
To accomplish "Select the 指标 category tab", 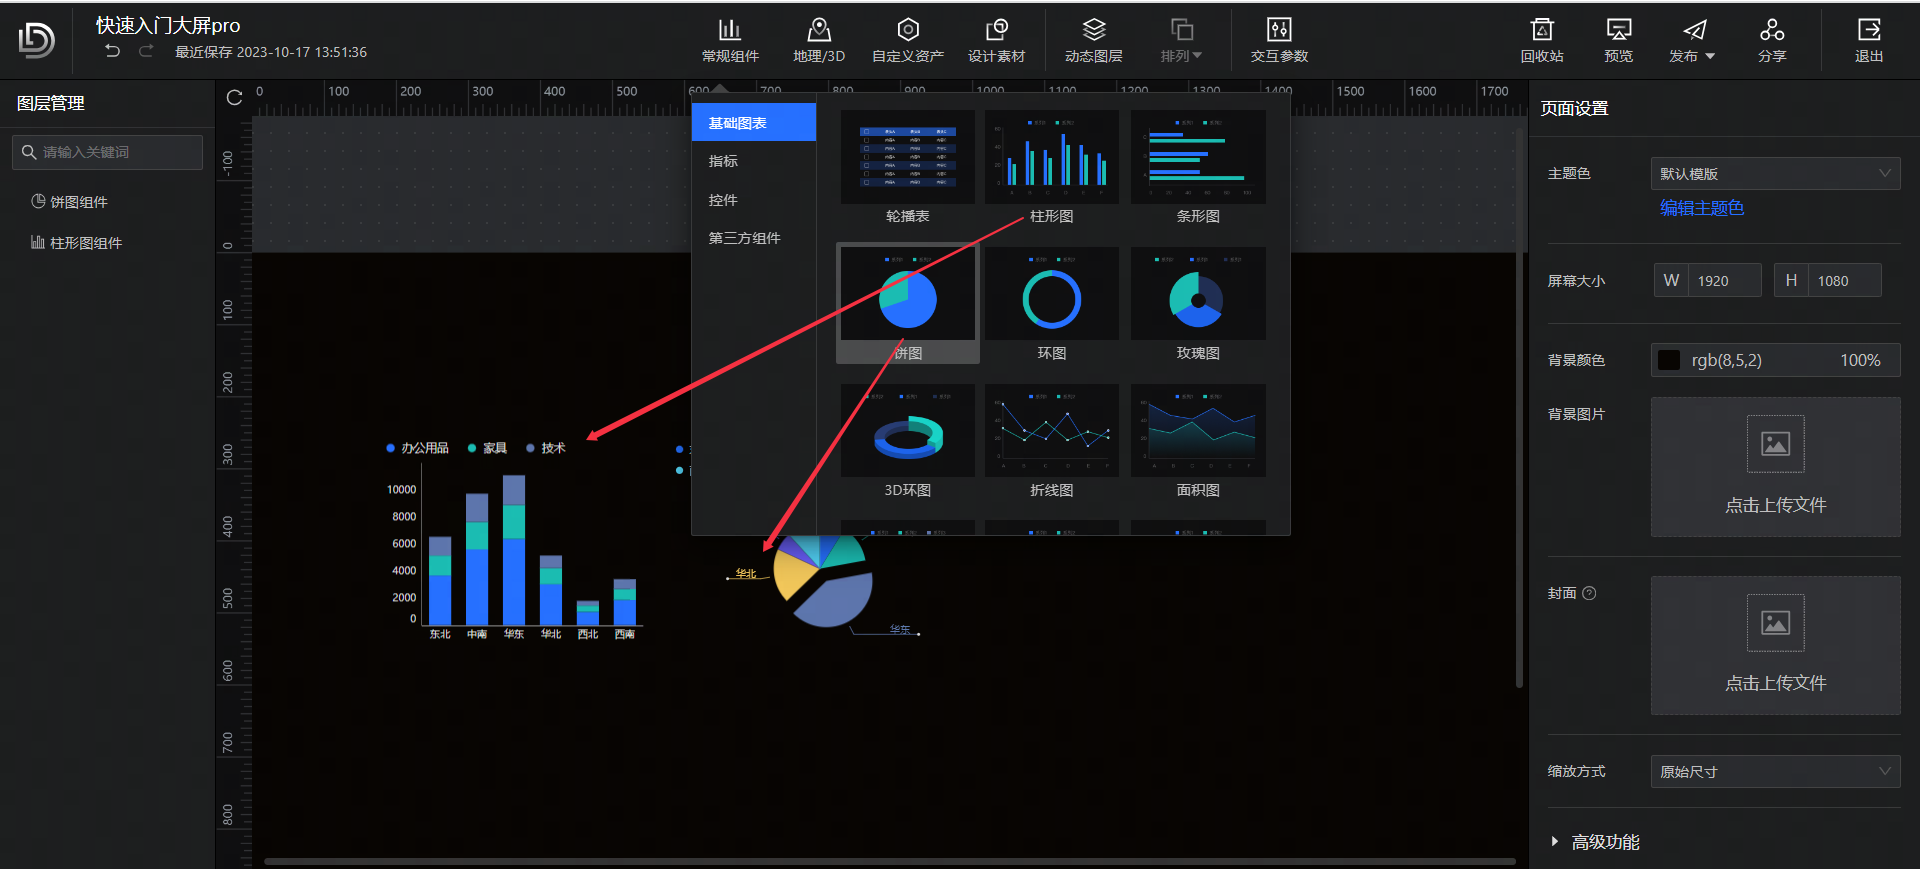I will coord(723,161).
